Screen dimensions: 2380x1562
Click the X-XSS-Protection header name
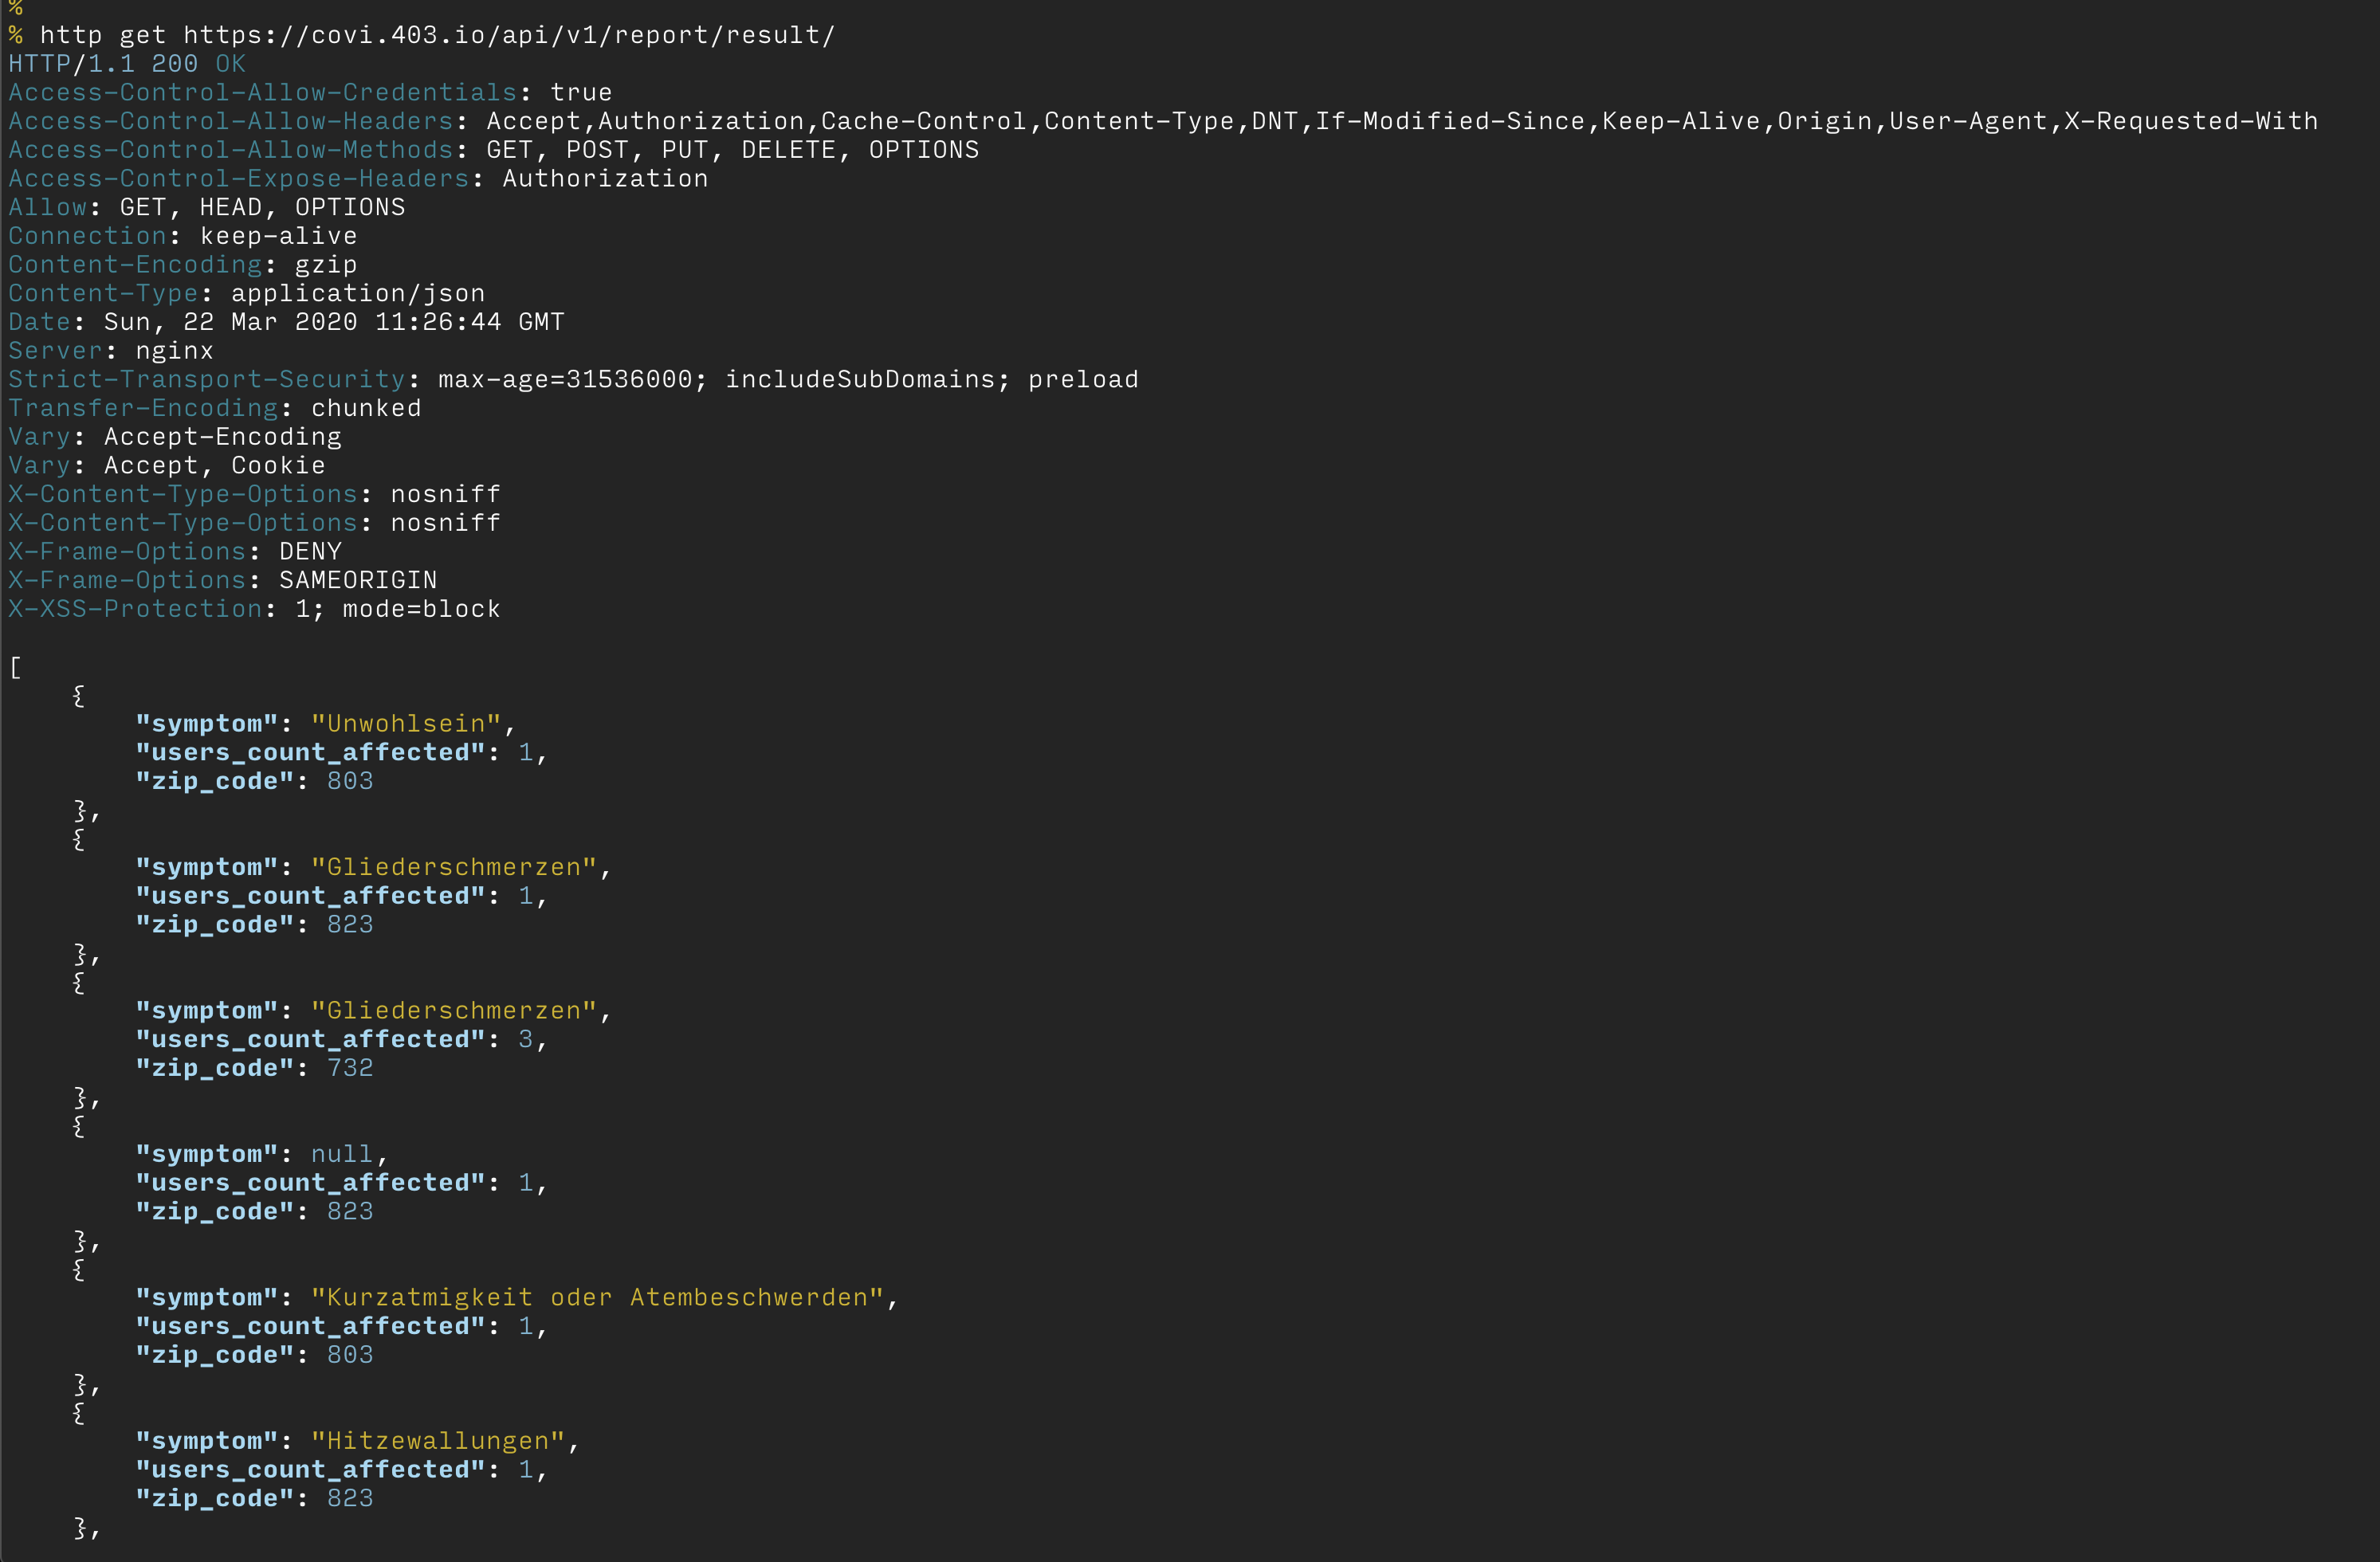click(x=134, y=609)
